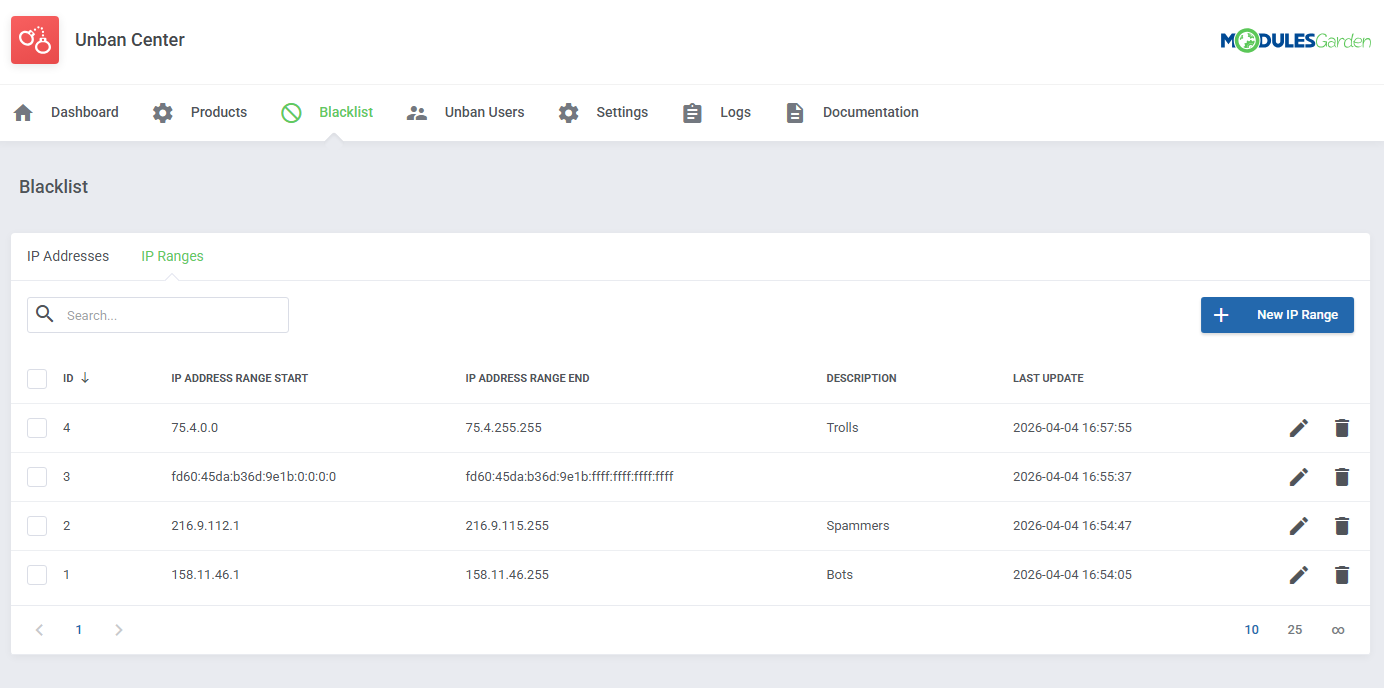Open the ModulesGarden logo link
The image size is (1384, 688).
[x=1297, y=40]
